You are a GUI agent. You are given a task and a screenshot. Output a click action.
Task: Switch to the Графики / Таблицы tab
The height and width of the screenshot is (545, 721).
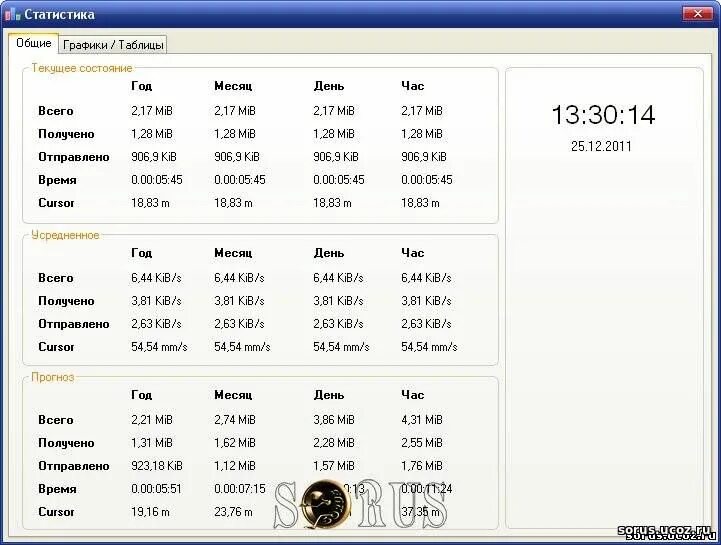click(x=113, y=45)
